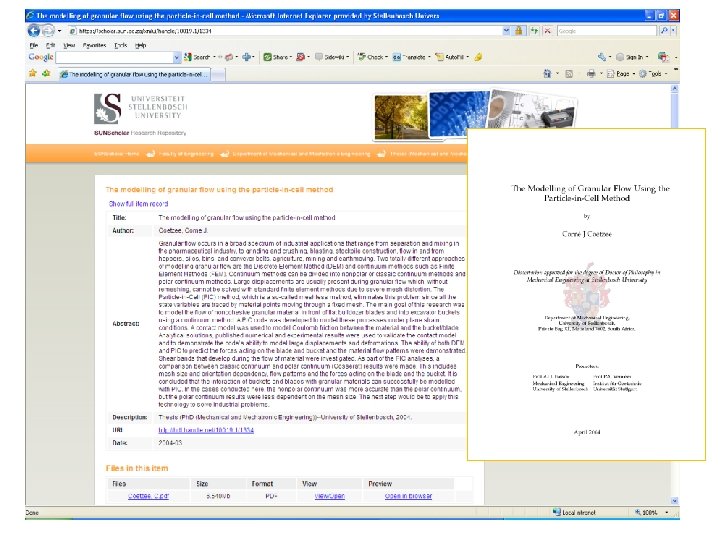Click the View/Open link
This screenshot has height=540, width=720.
click(329, 496)
